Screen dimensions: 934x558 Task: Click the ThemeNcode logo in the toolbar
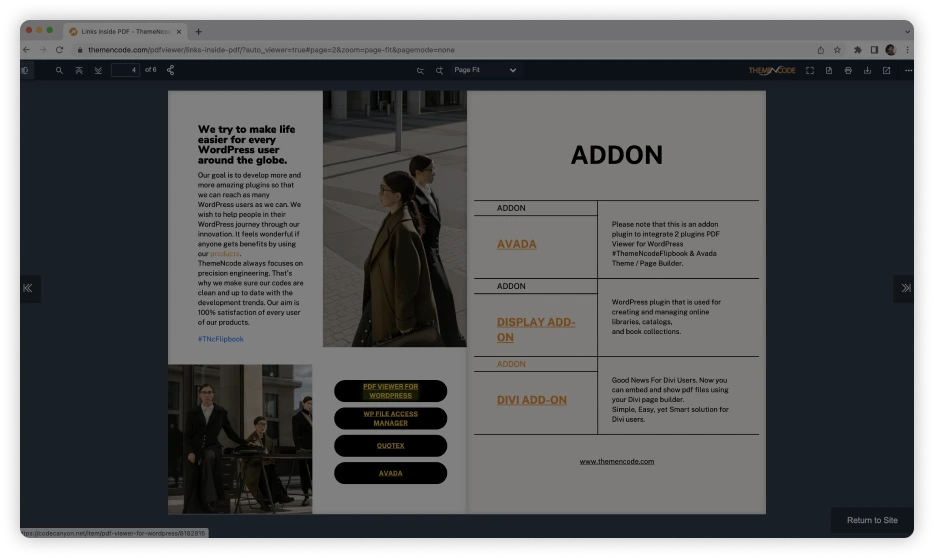(x=771, y=70)
